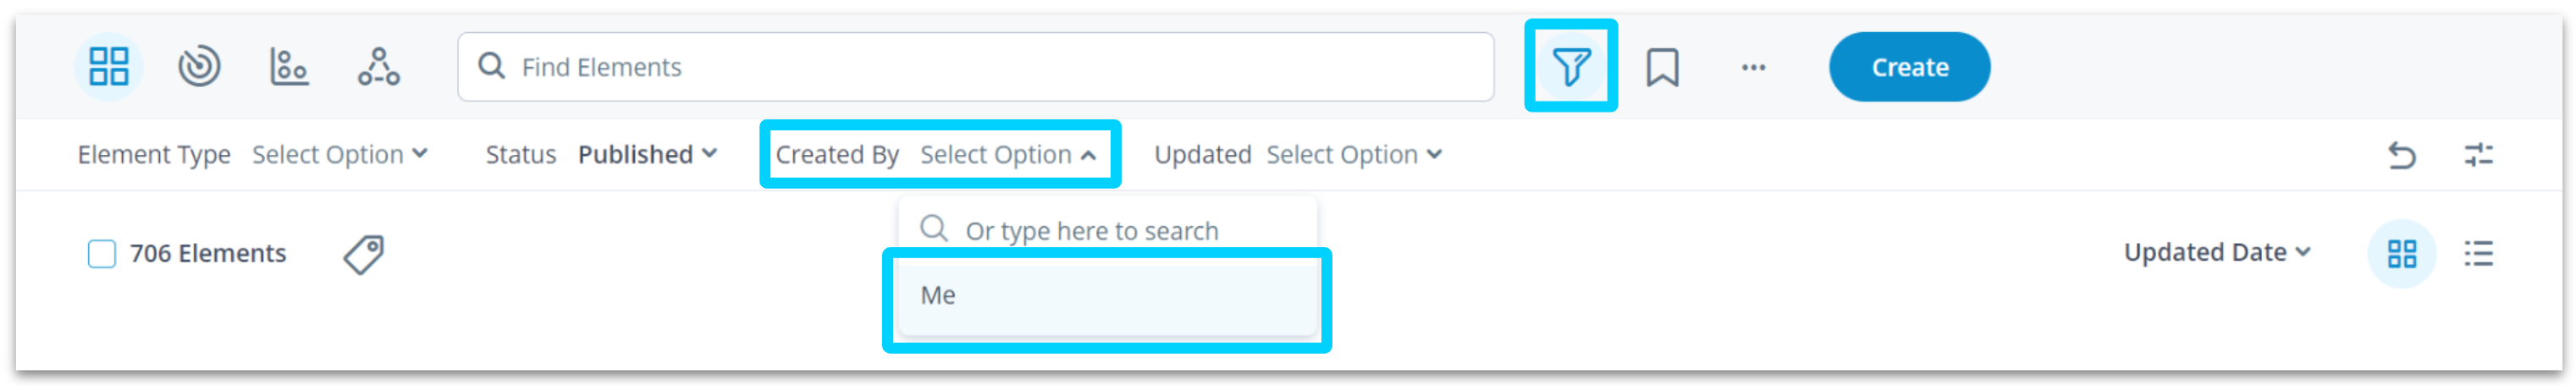Click the tag icon beside element count
This screenshot has width=2576, height=386.
[x=363, y=254]
